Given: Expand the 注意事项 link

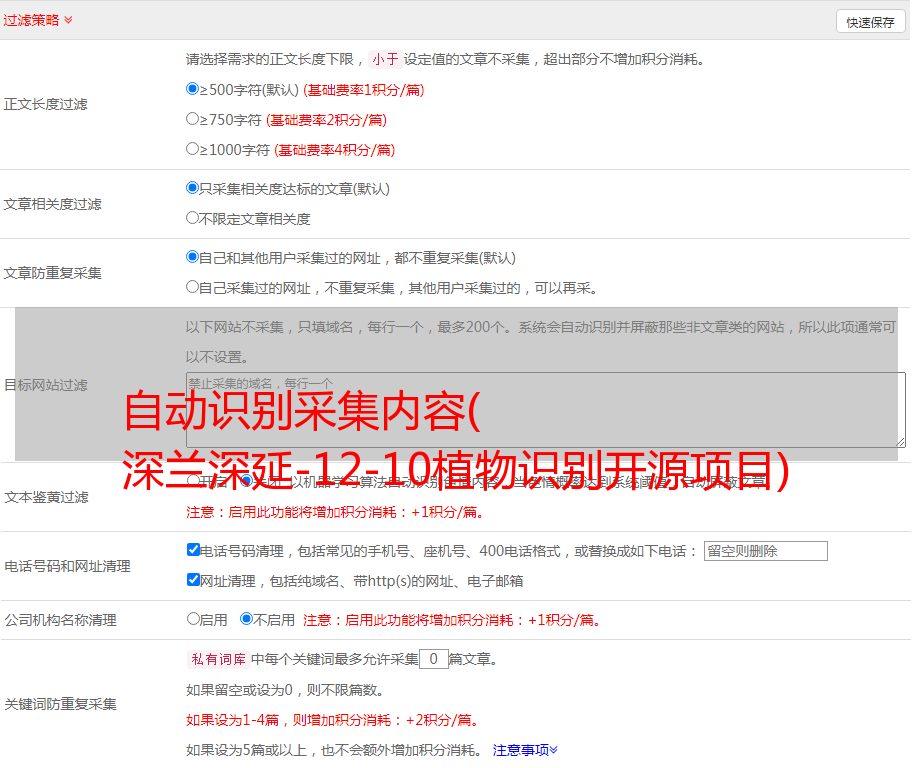Looking at the screenshot, I should (x=525, y=750).
